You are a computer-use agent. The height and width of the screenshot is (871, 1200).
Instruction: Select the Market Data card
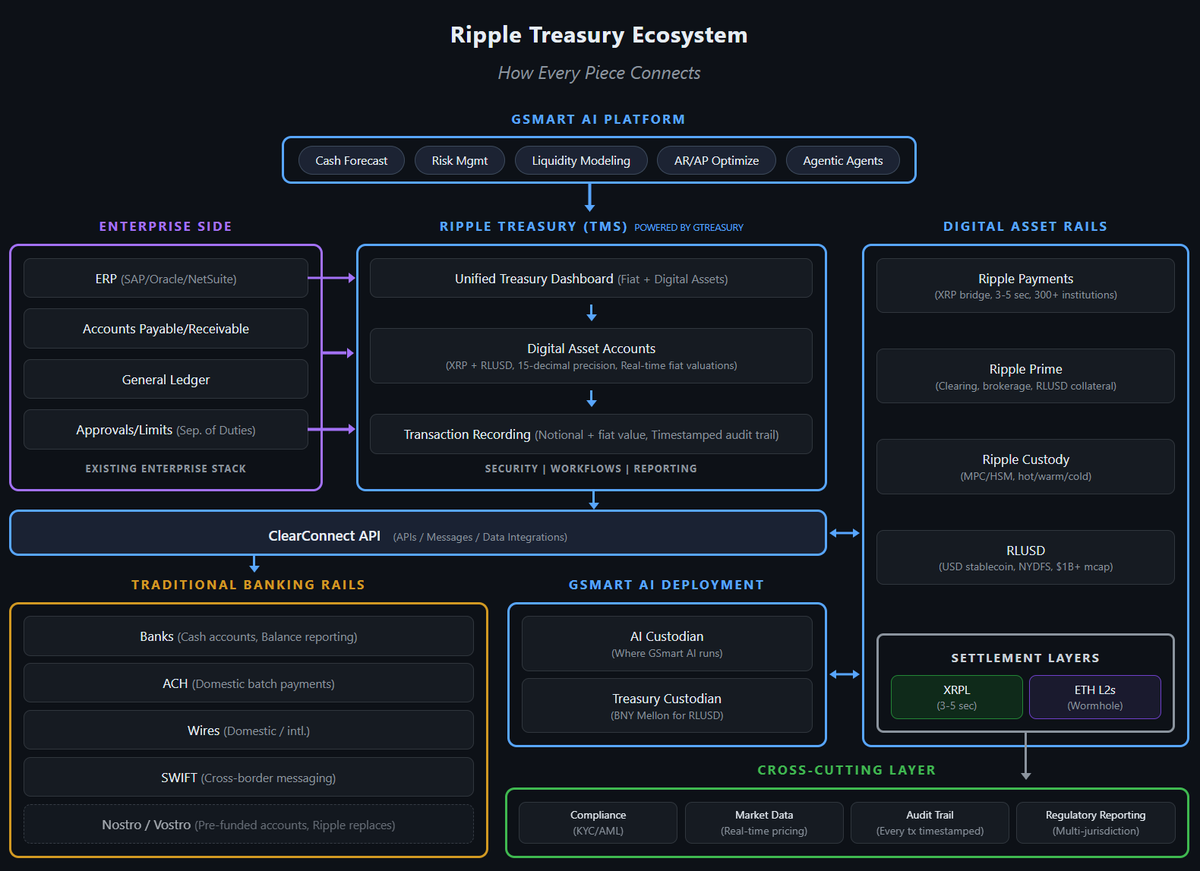tap(764, 822)
